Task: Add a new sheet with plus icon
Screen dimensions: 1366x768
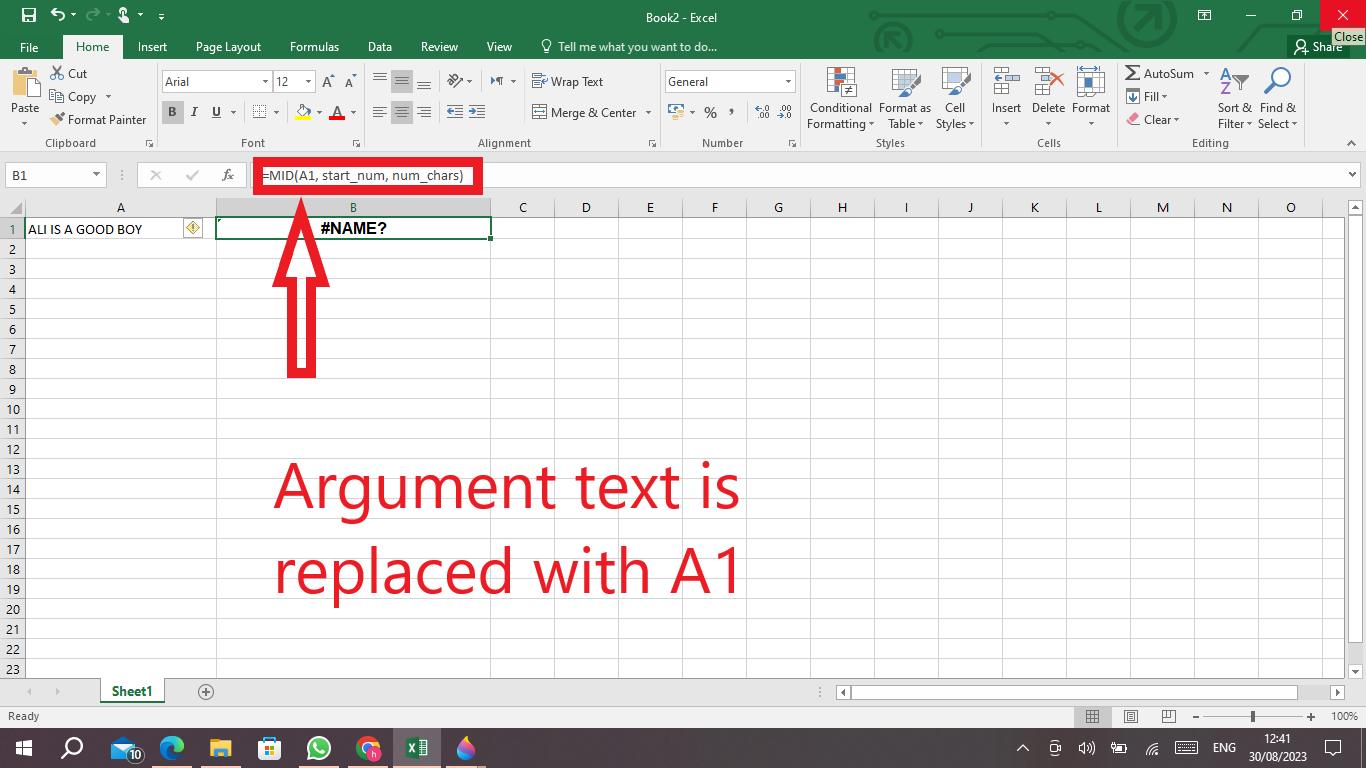Action: 206,691
